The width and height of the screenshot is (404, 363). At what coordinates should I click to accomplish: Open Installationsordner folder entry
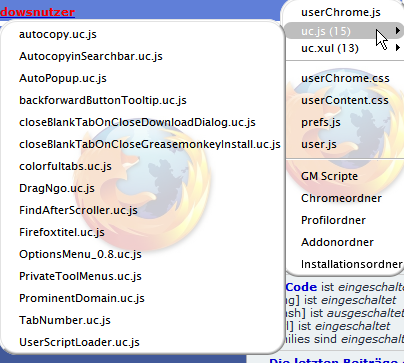click(x=352, y=264)
